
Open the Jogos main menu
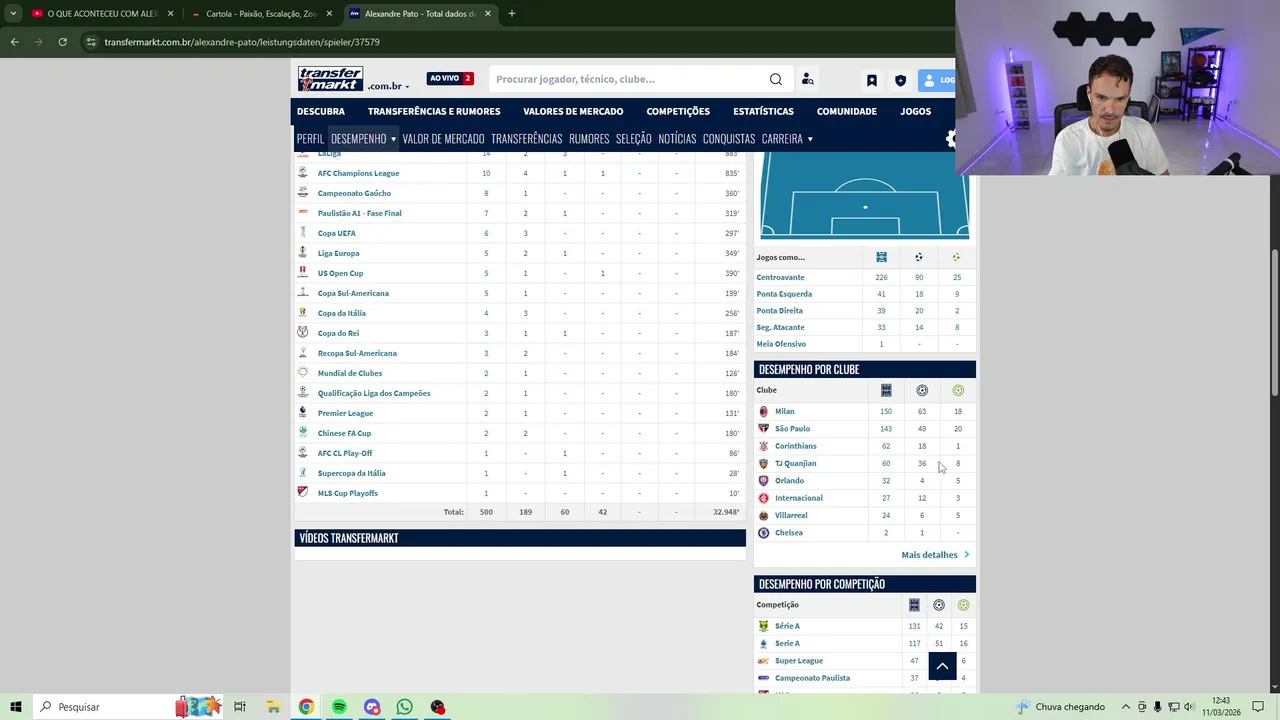[x=915, y=111]
